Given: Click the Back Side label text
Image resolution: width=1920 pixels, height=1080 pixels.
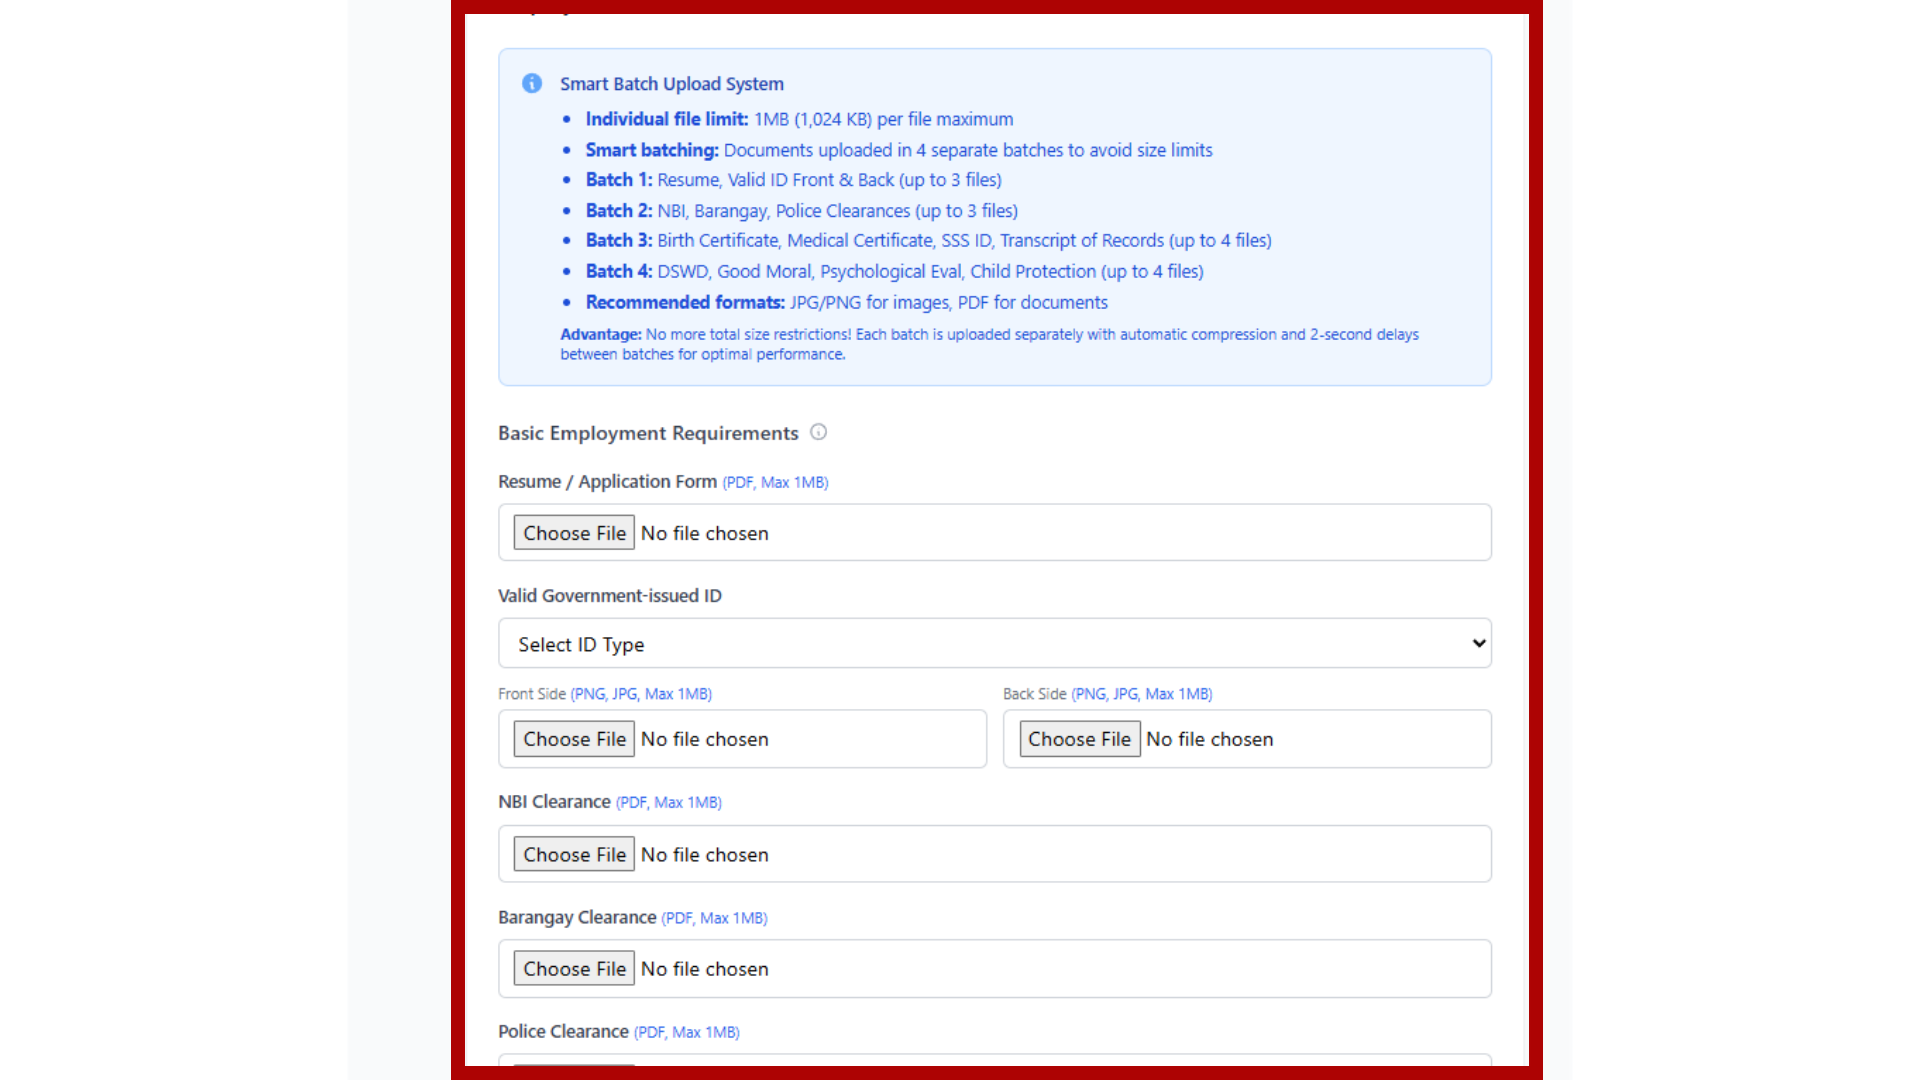Looking at the screenshot, I should click(1034, 694).
